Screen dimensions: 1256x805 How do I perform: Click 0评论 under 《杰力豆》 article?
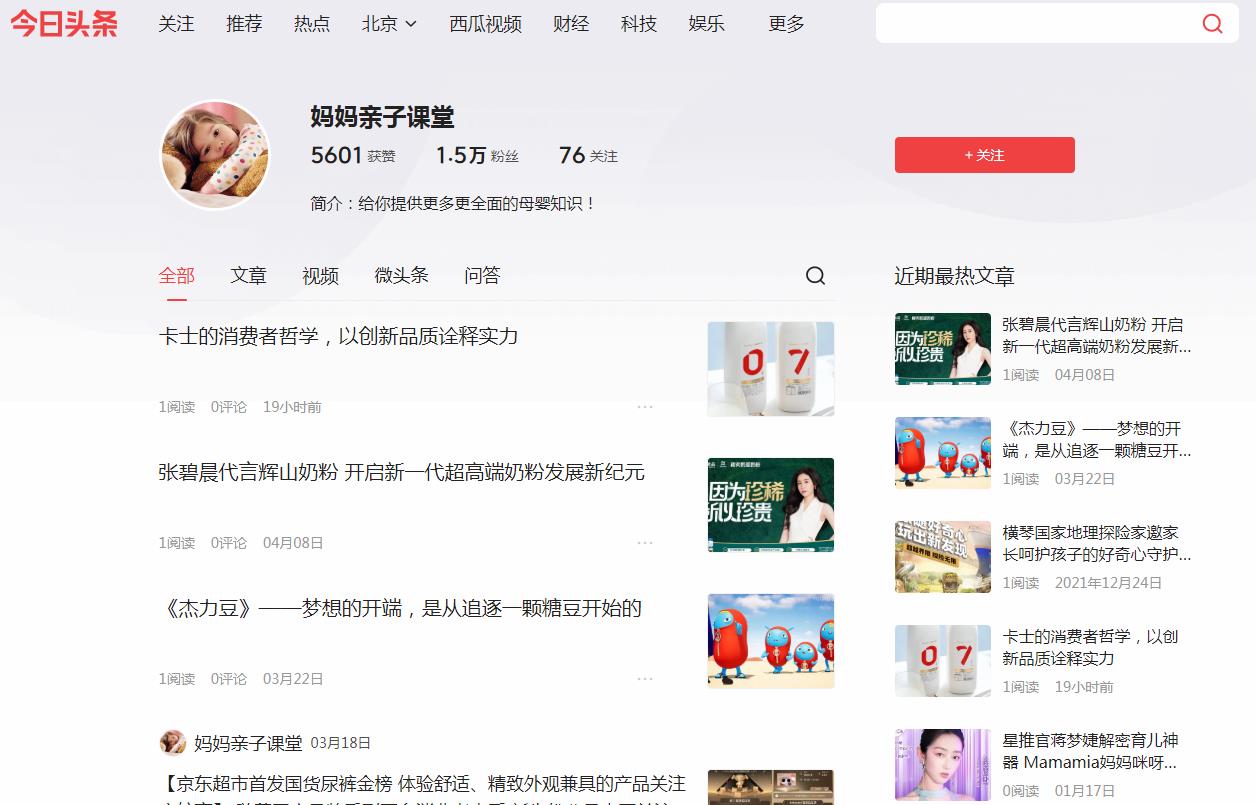click(x=228, y=679)
